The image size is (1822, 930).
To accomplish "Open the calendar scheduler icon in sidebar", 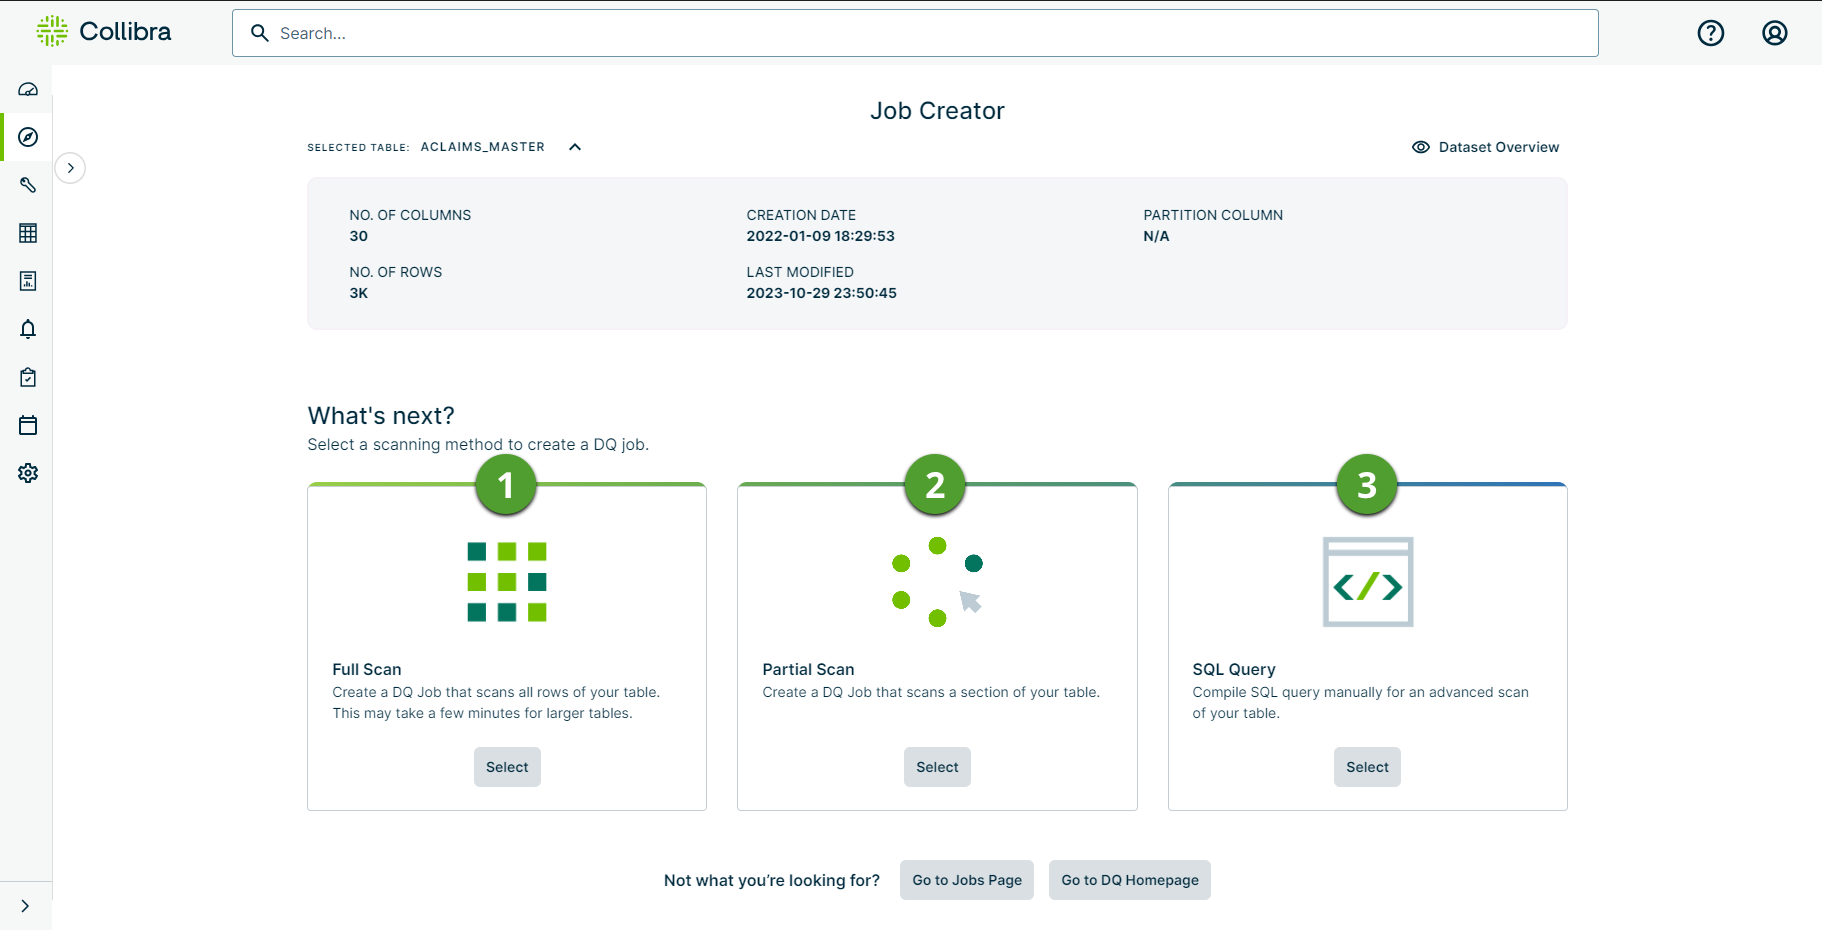I will click(28, 425).
